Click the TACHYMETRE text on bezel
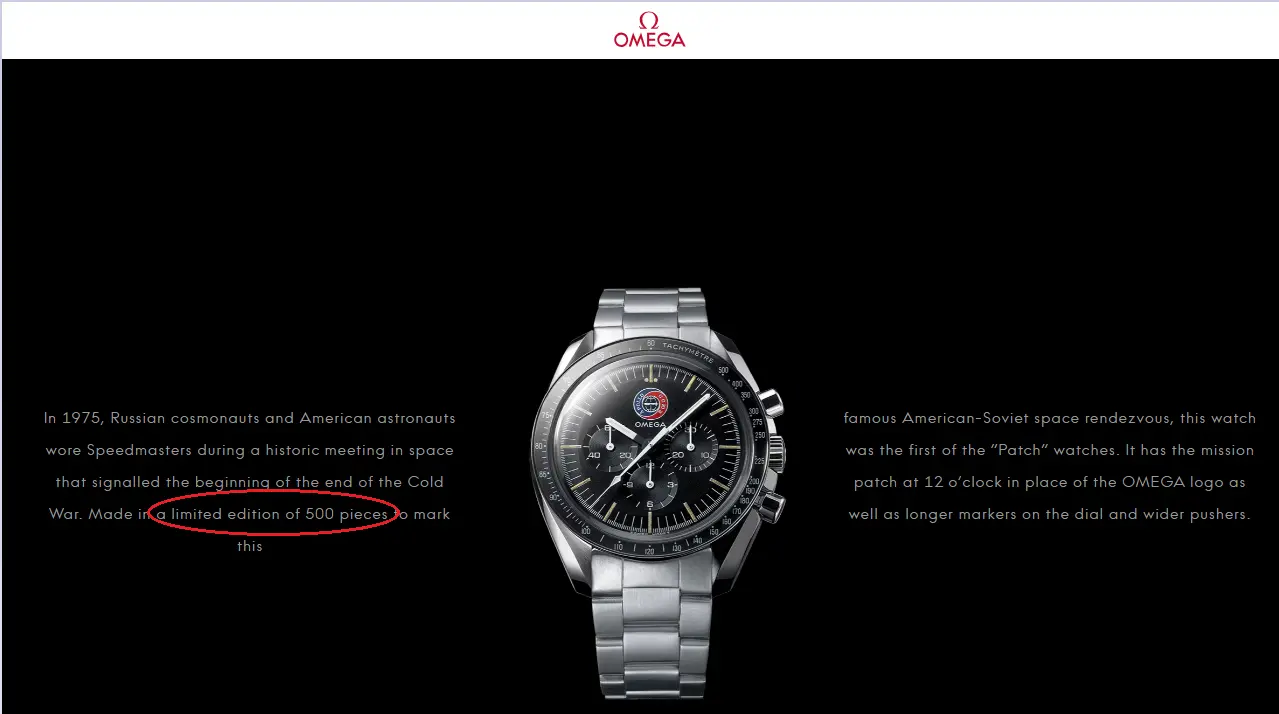Viewport: 1279px width, 714px height. (686, 351)
